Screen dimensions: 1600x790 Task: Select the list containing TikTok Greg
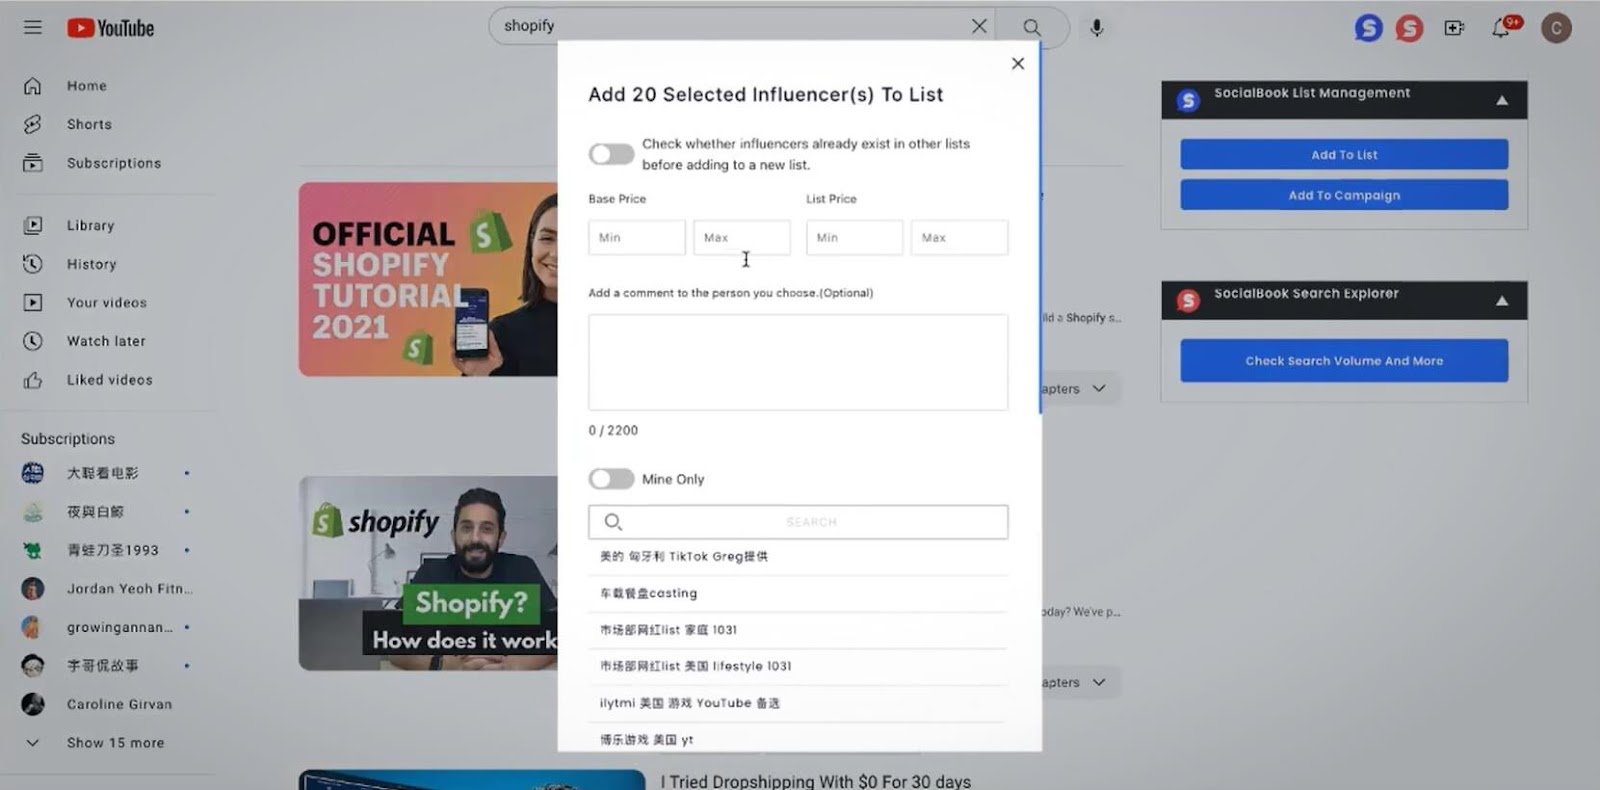798,557
